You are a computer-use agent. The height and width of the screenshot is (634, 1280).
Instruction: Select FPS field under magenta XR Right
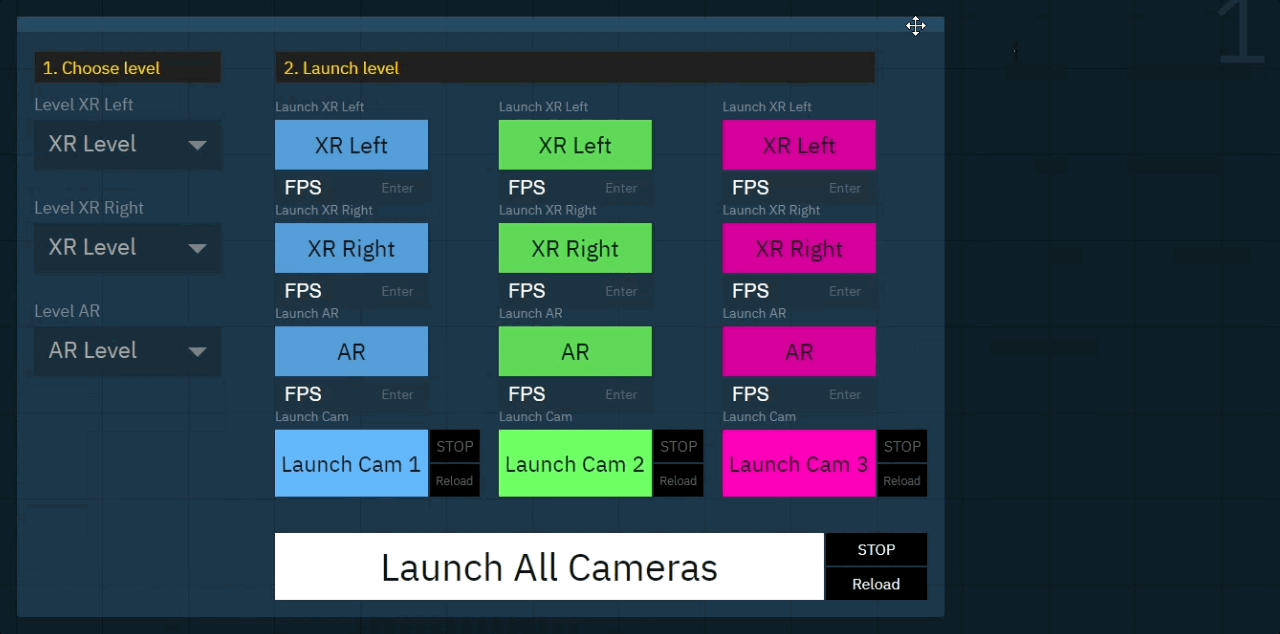[x=844, y=291]
